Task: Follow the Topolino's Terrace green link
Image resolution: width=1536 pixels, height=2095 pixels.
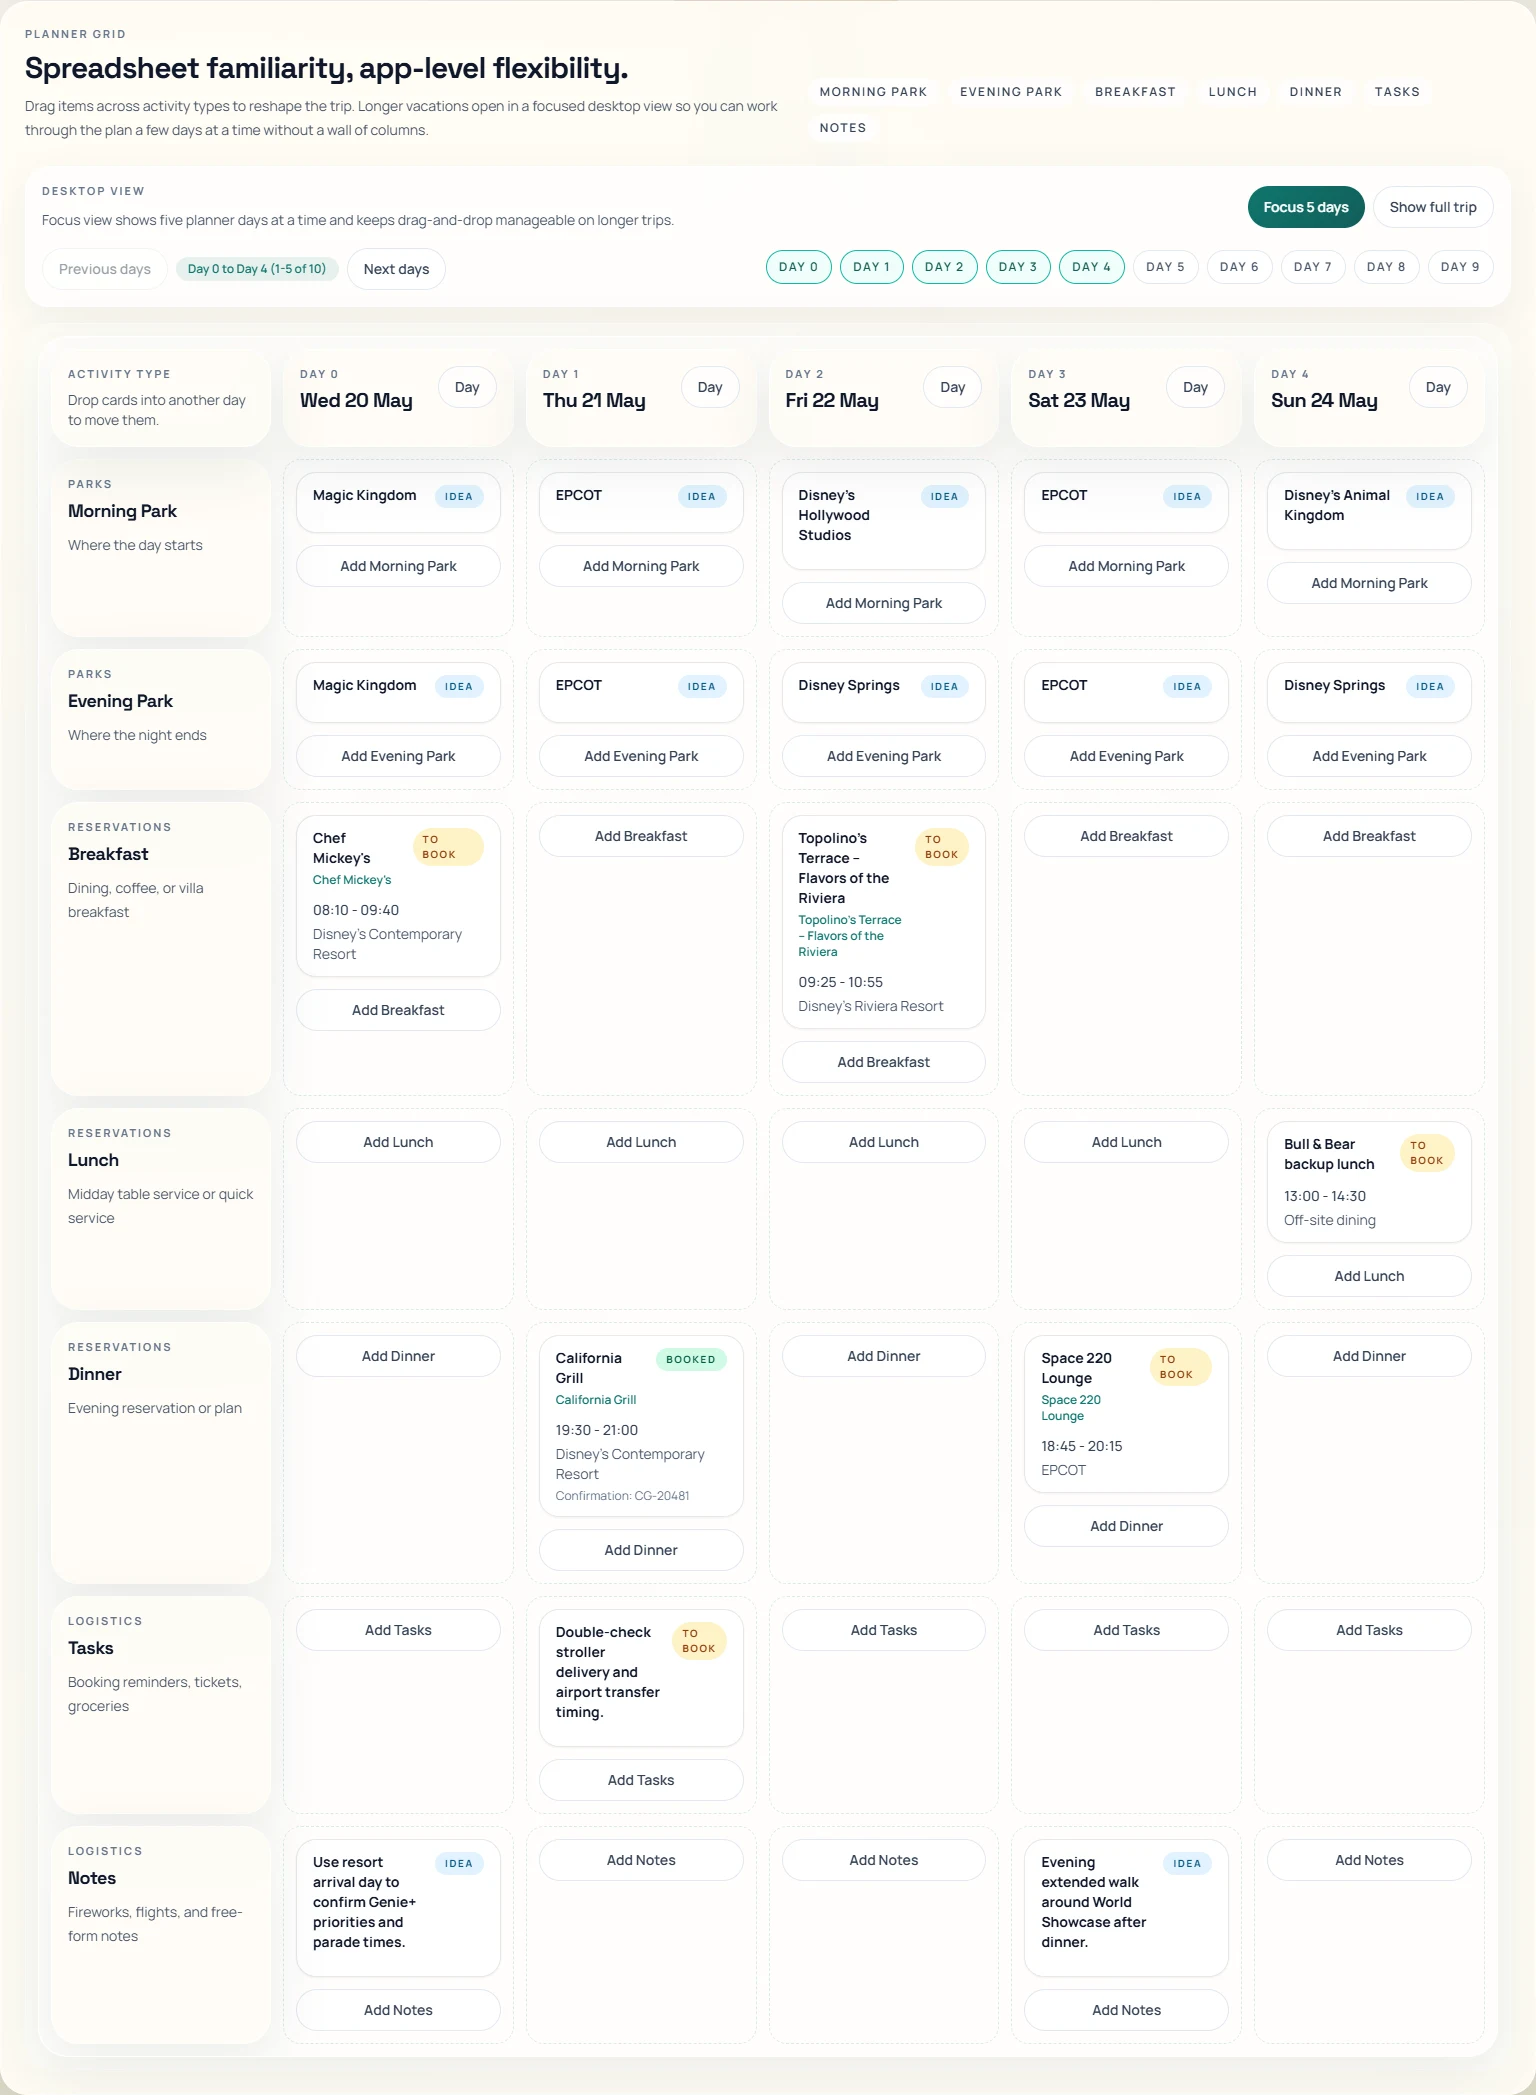Action: coord(850,936)
